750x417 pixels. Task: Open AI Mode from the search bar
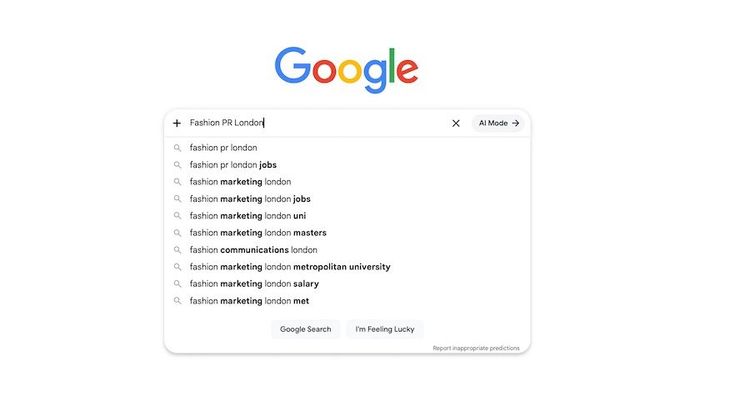pos(498,123)
